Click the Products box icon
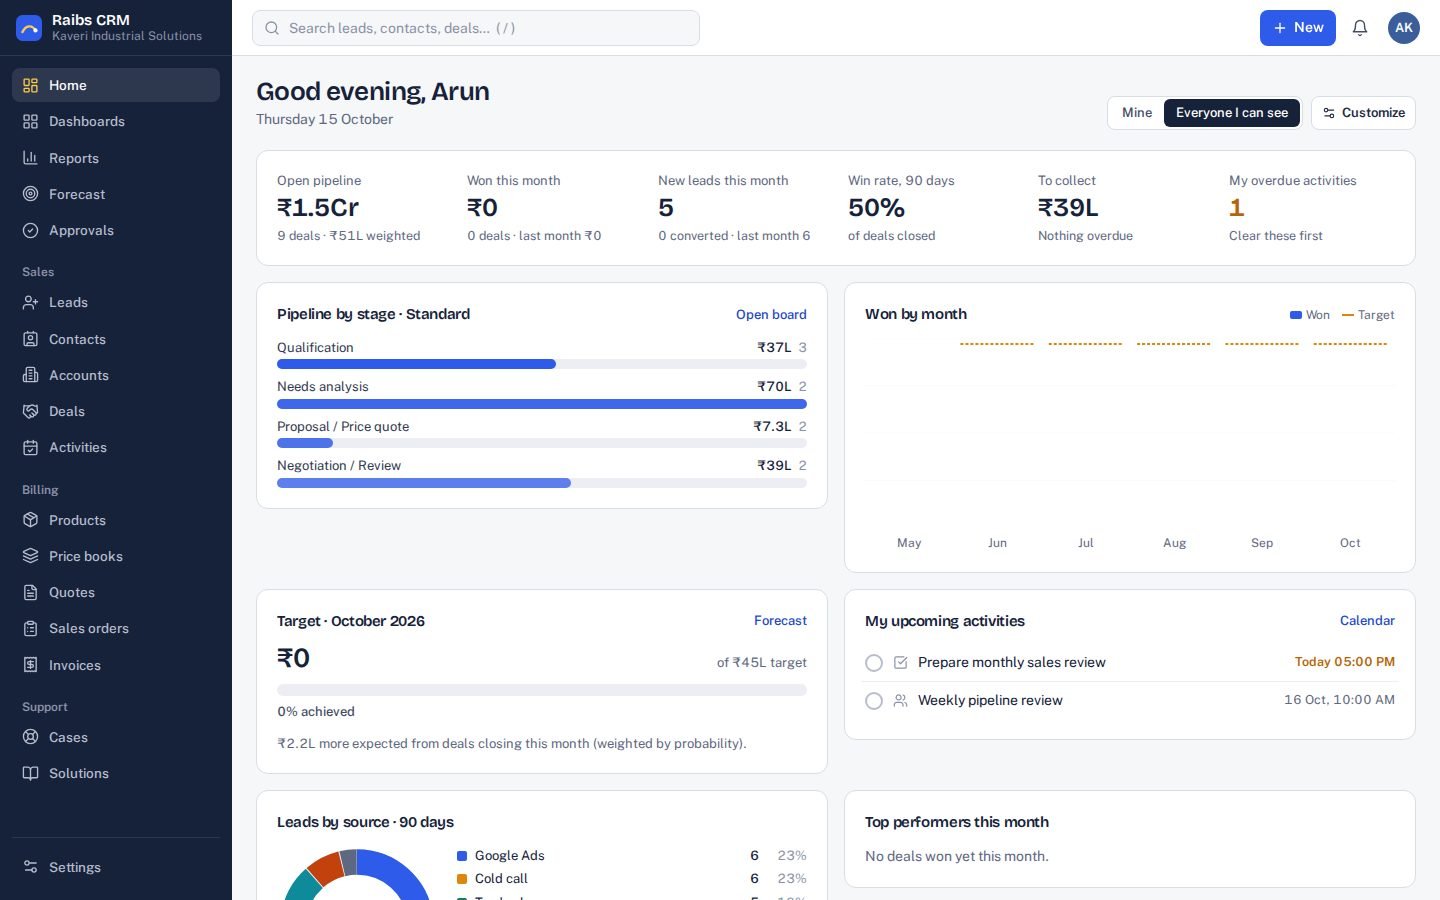Viewport: 1440px width, 900px height. pos(30,520)
